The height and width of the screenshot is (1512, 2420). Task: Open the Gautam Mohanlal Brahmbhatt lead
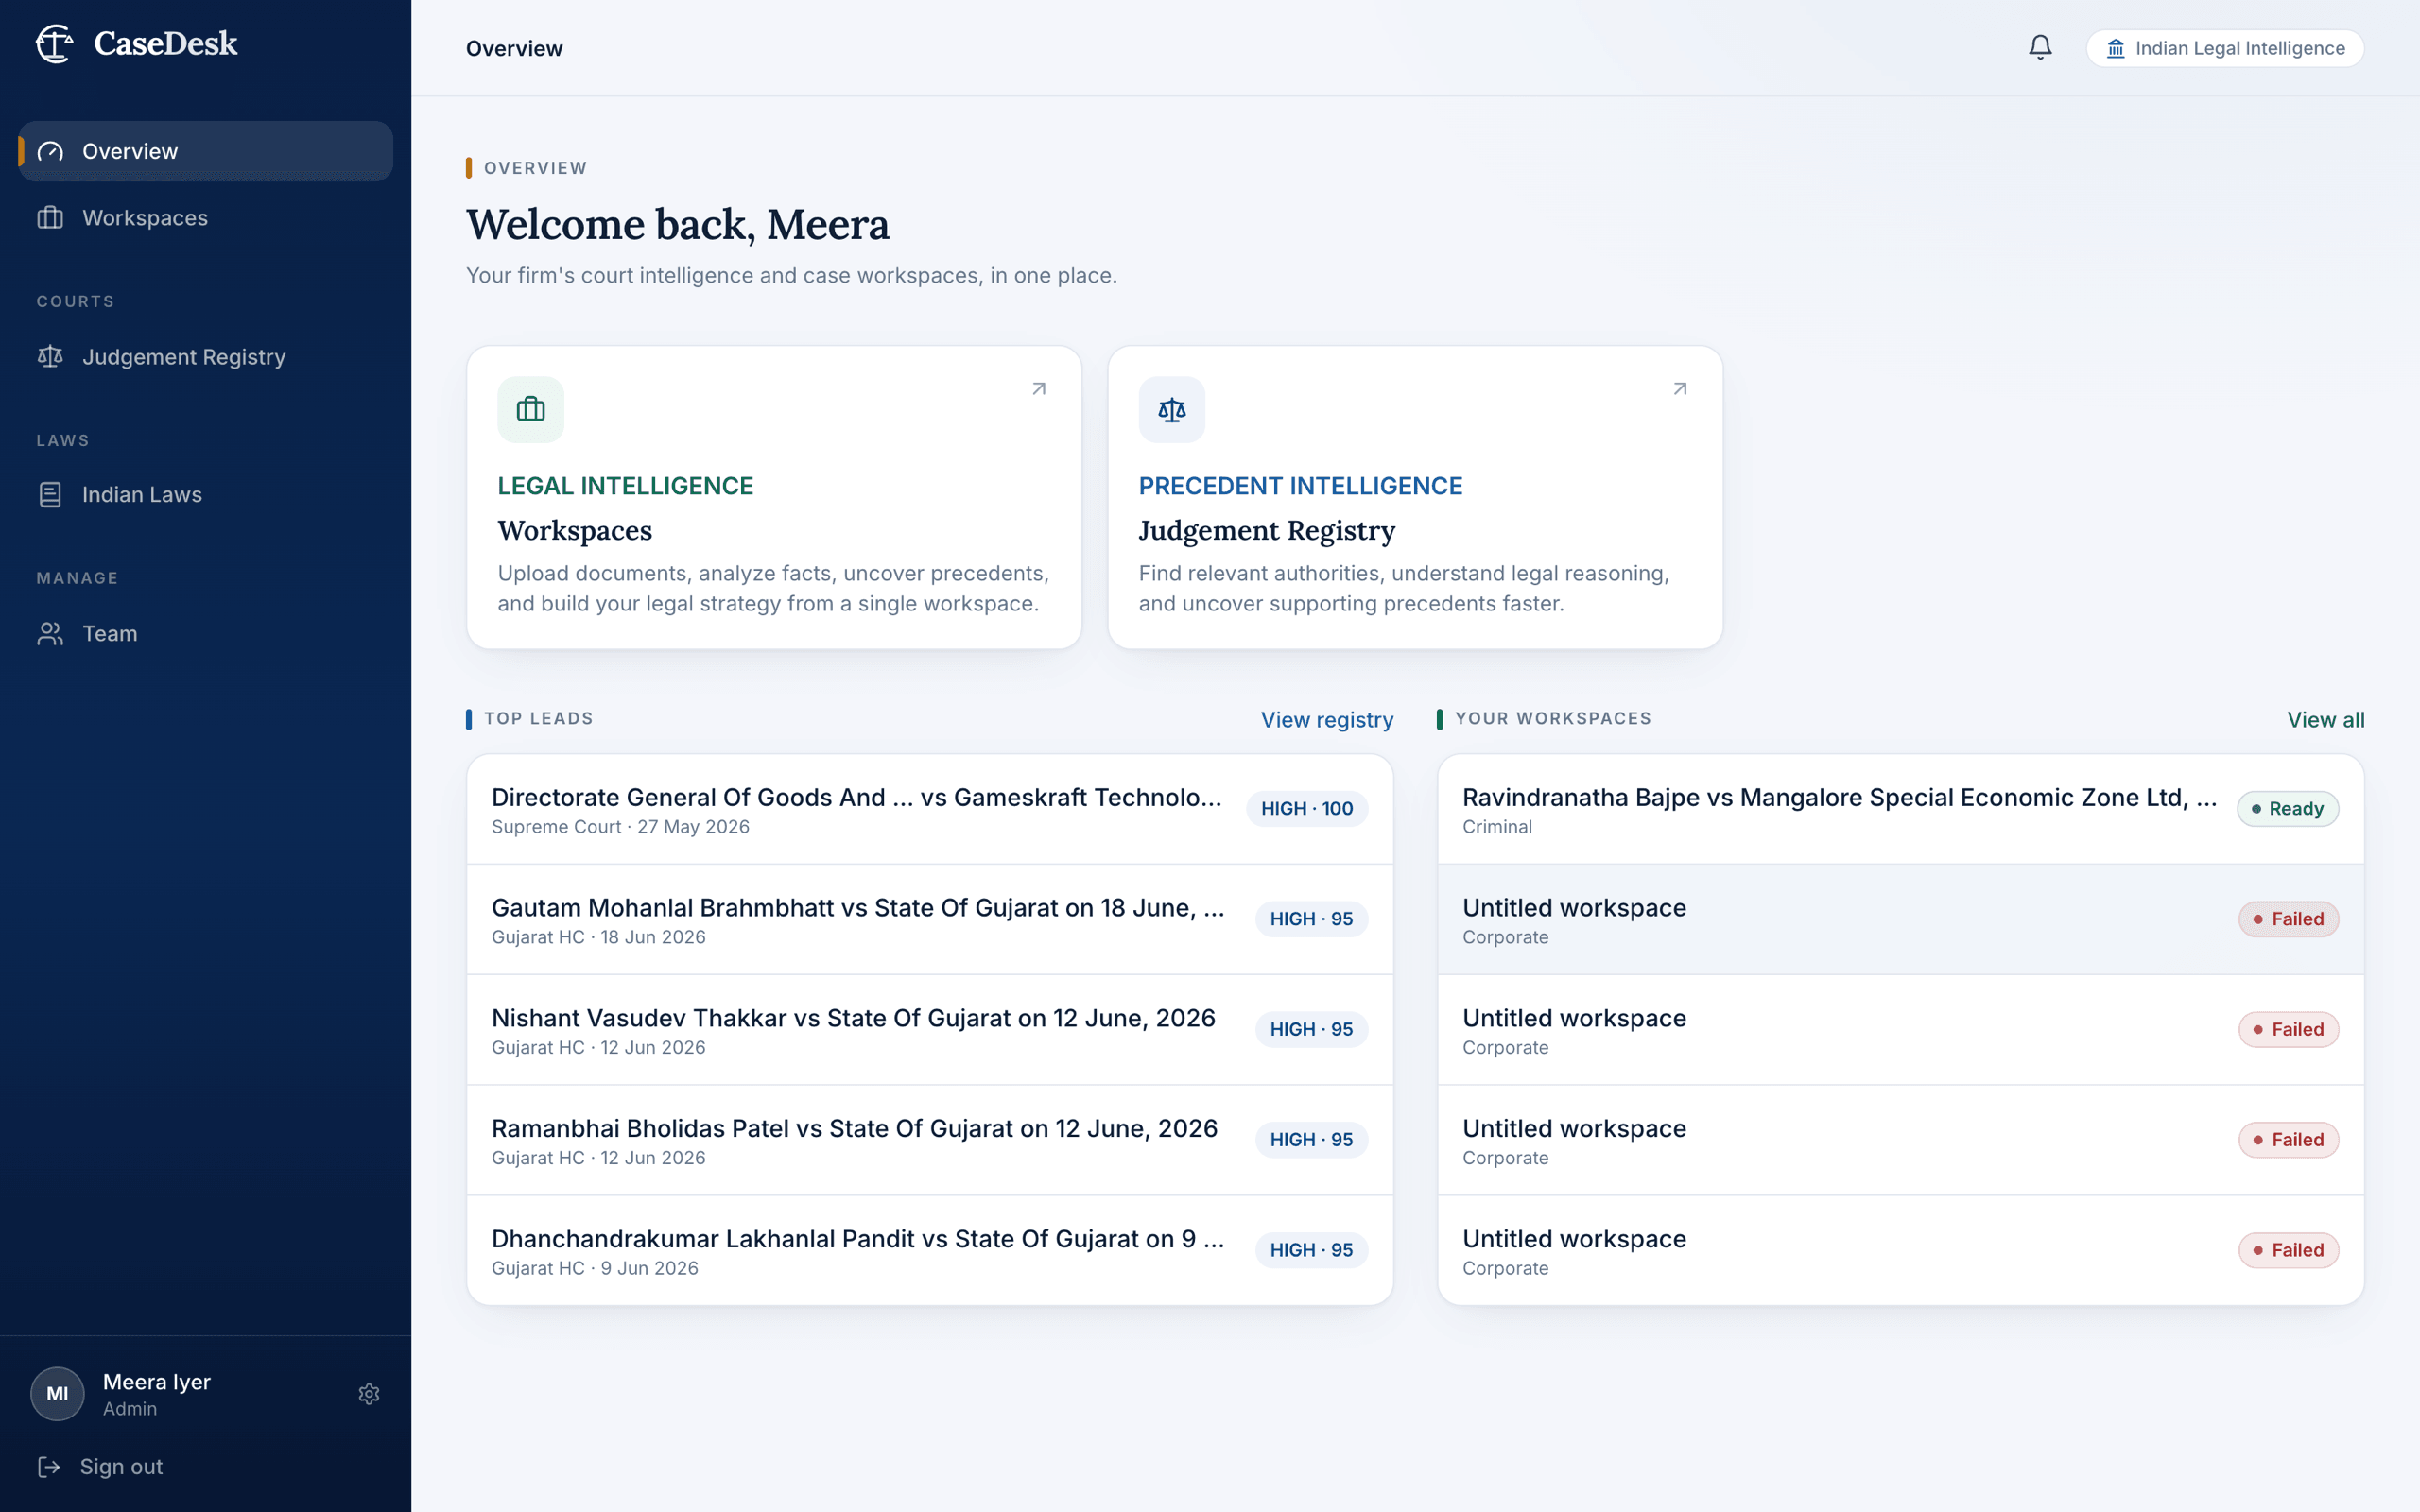pos(930,920)
